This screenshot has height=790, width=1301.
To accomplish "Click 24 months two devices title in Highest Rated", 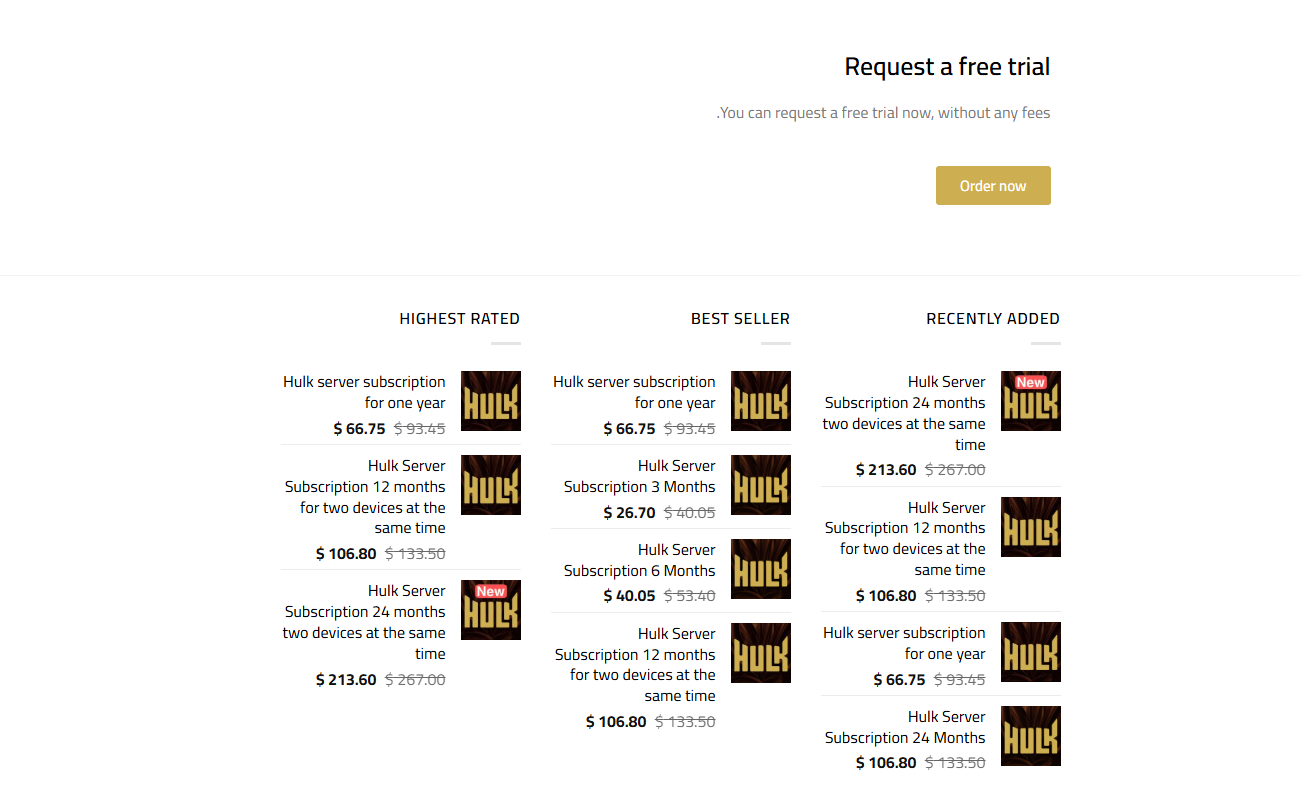I will tap(365, 622).
